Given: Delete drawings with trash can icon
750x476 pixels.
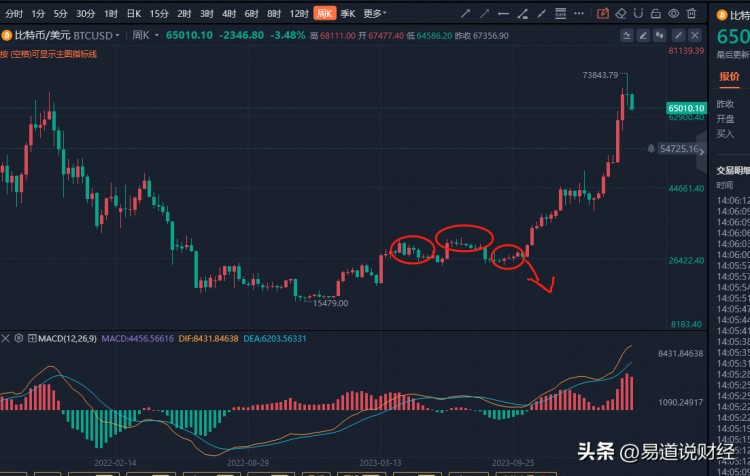Looking at the screenshot, I should (x=691, y=13).
